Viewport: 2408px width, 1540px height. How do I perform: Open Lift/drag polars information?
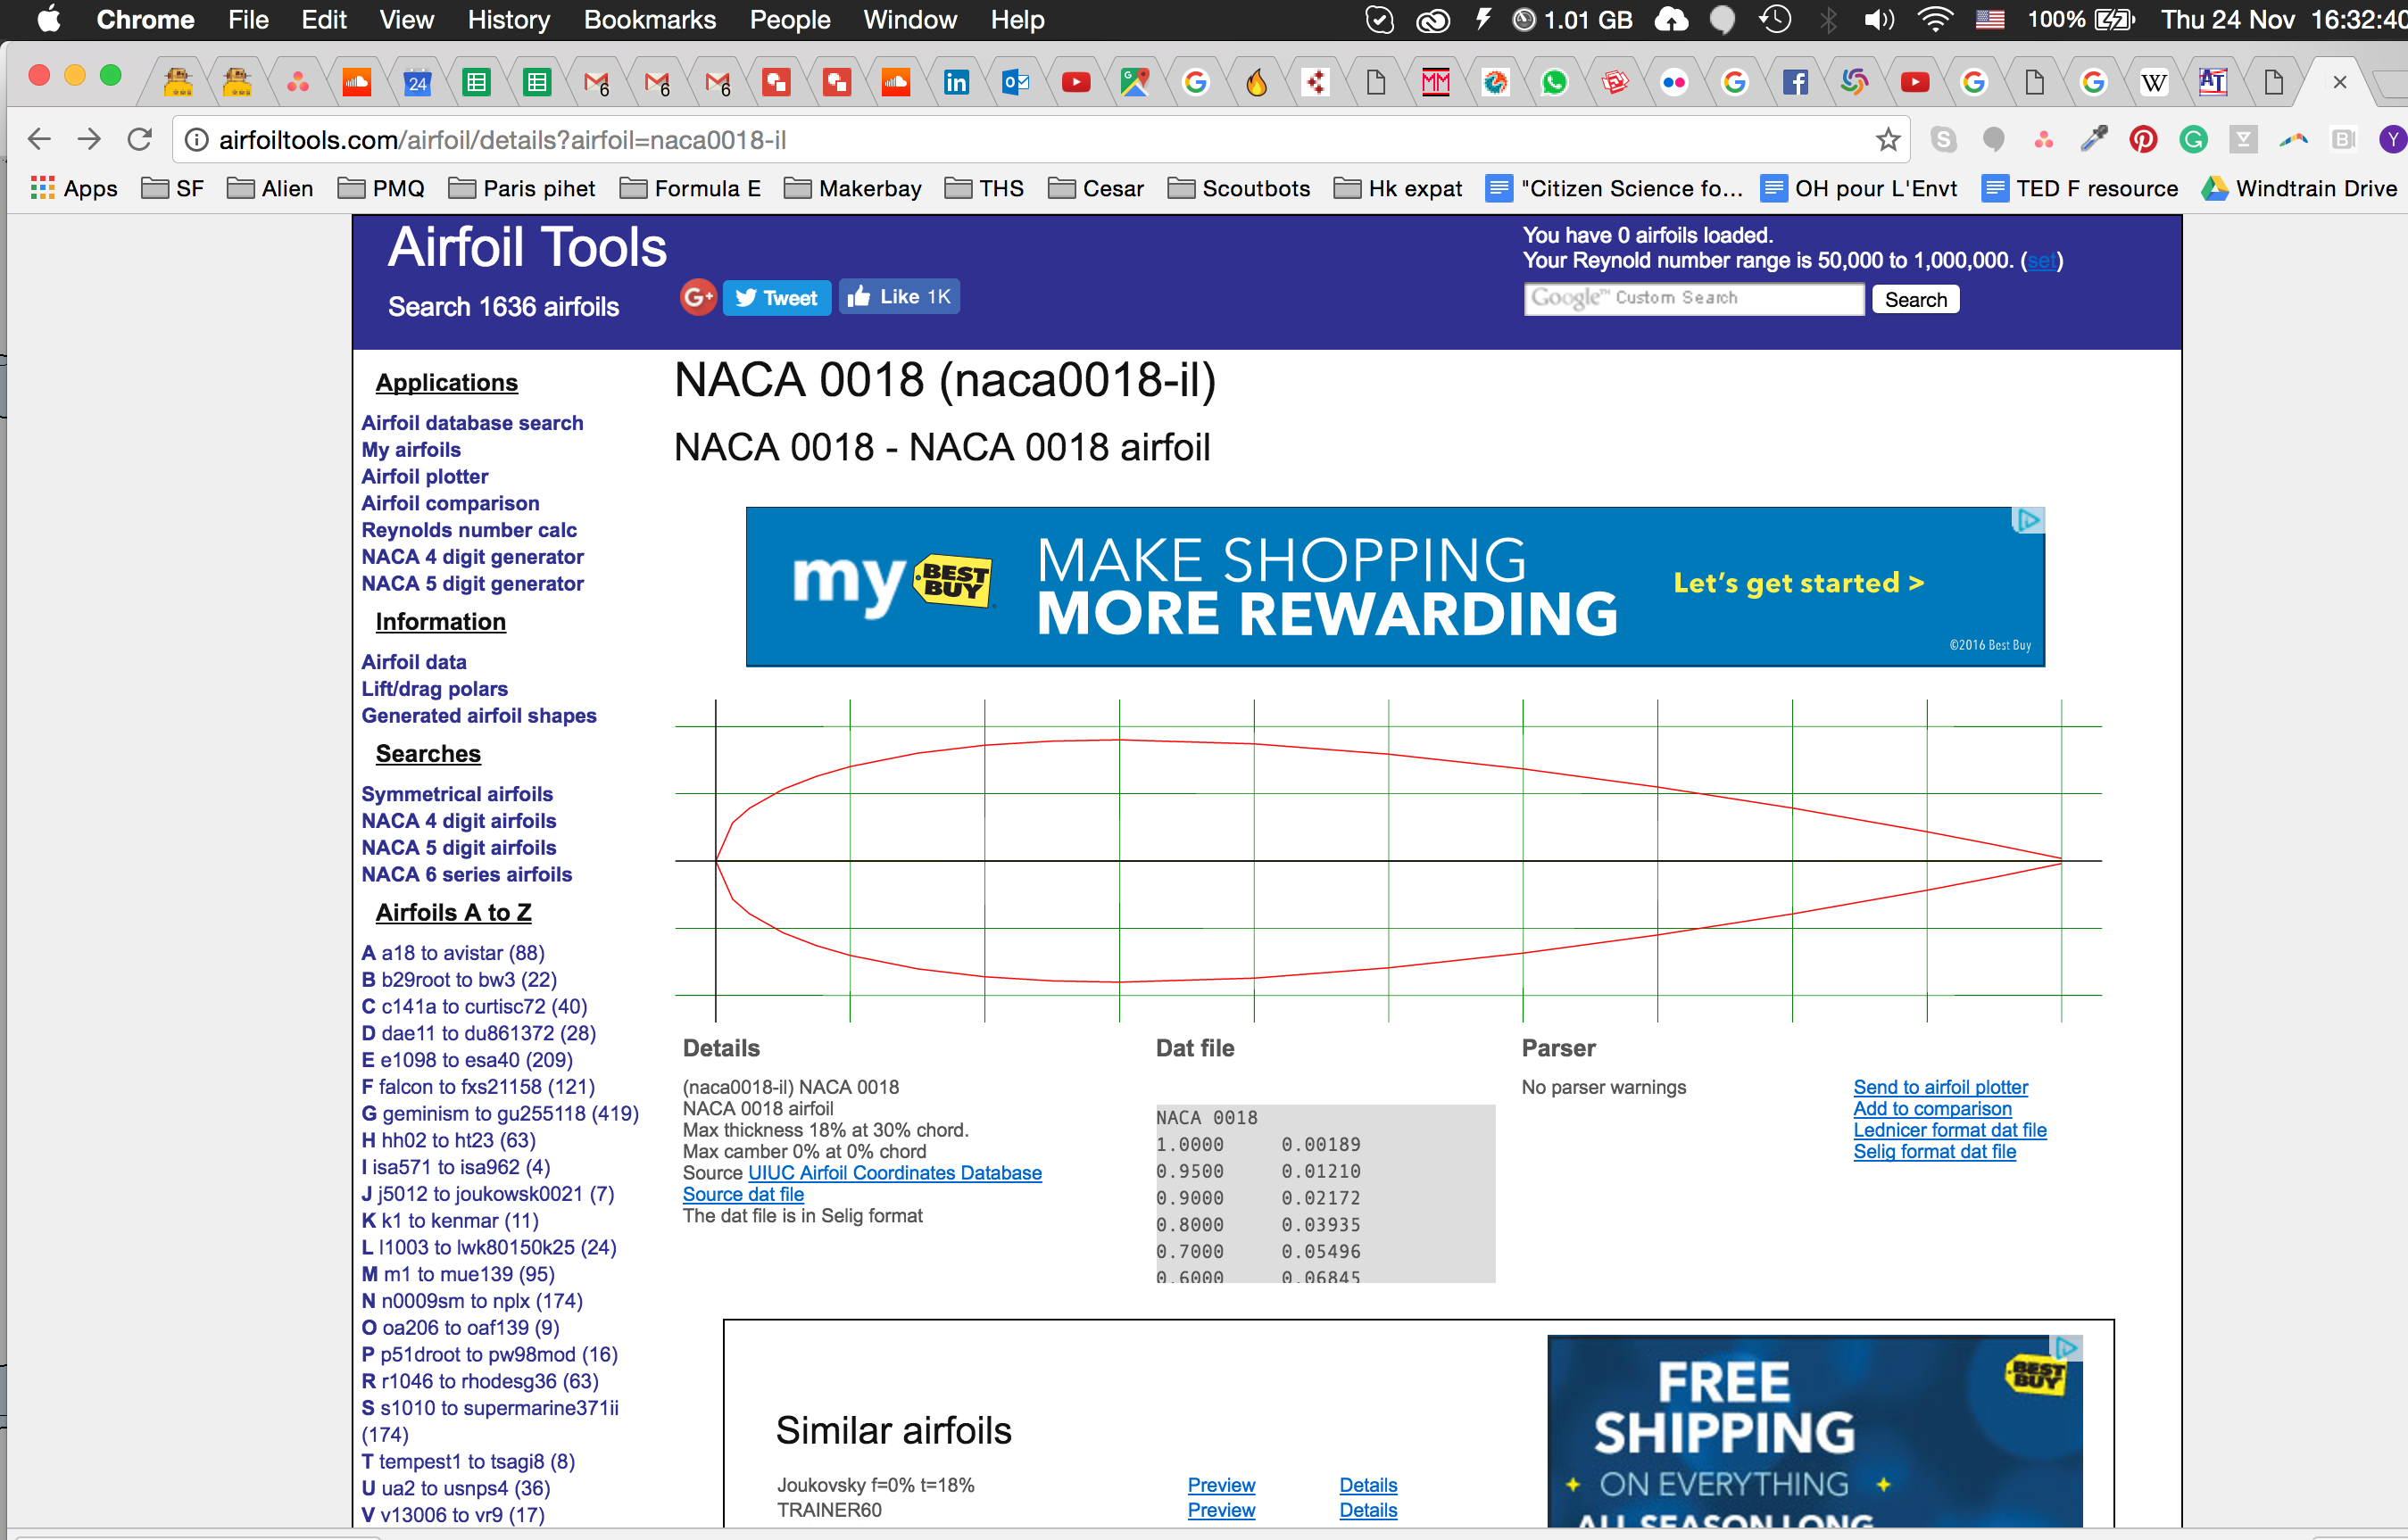pos(434,688)
